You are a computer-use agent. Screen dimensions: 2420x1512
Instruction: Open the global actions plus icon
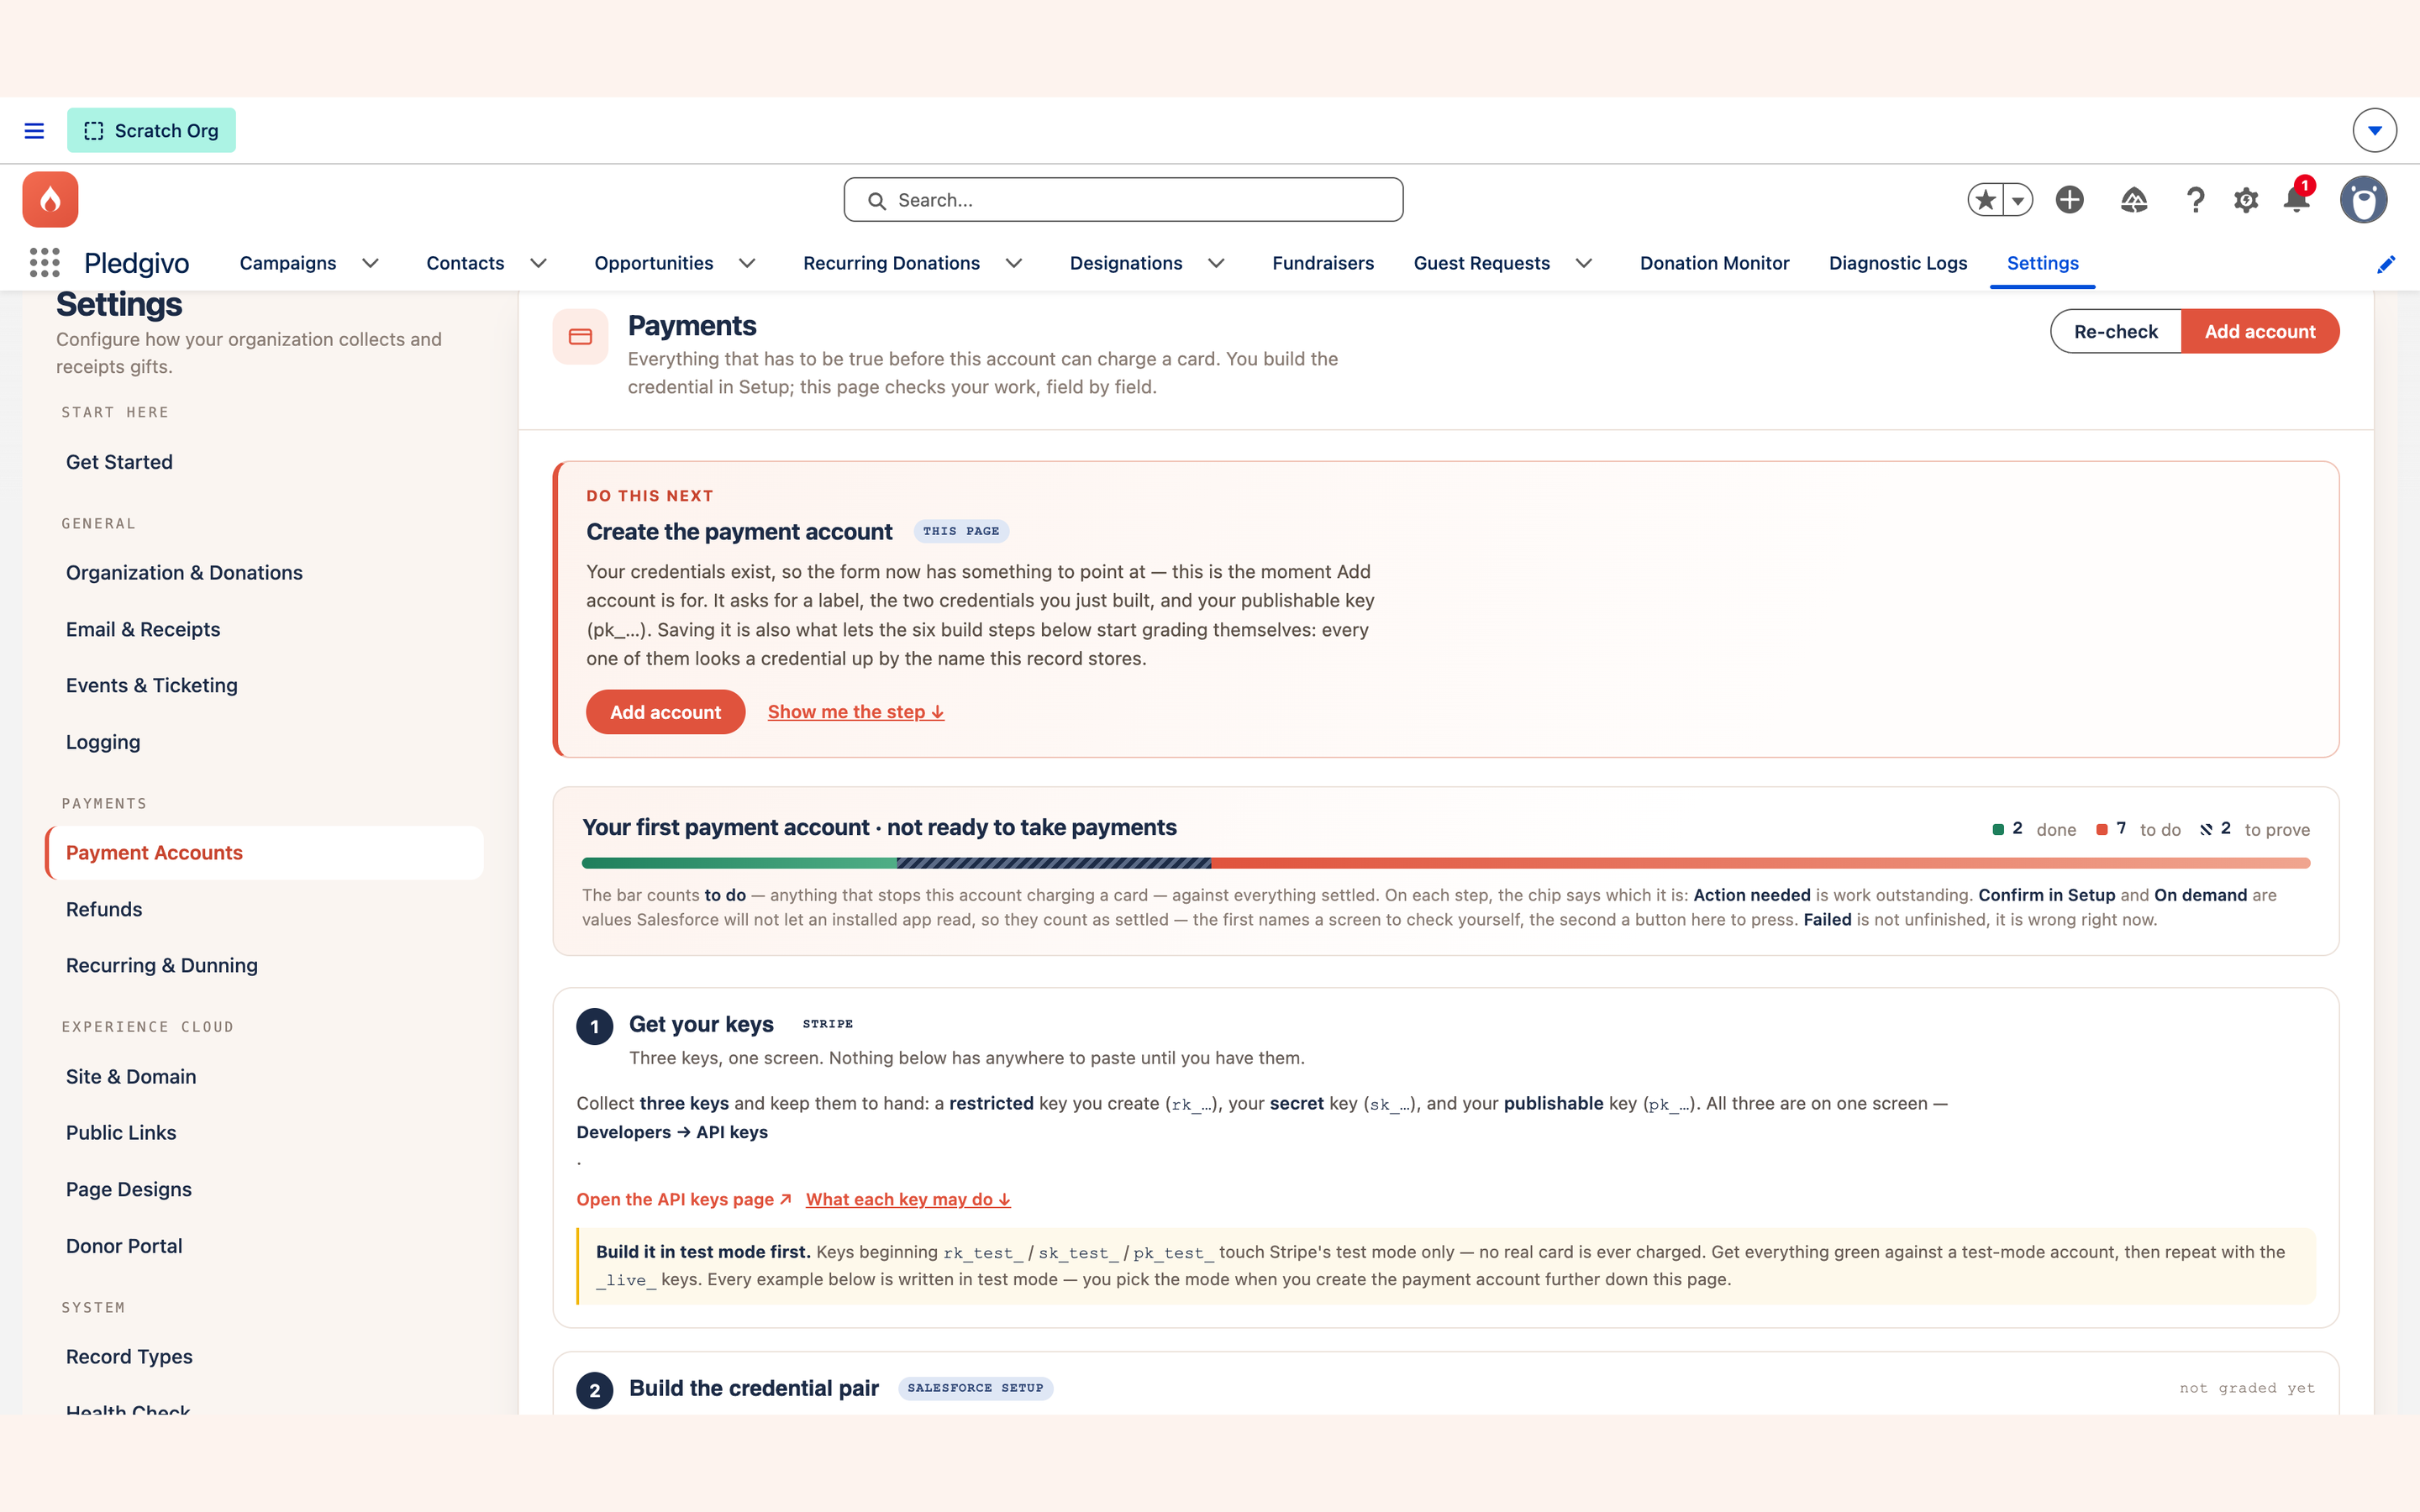click(2070, 200)
